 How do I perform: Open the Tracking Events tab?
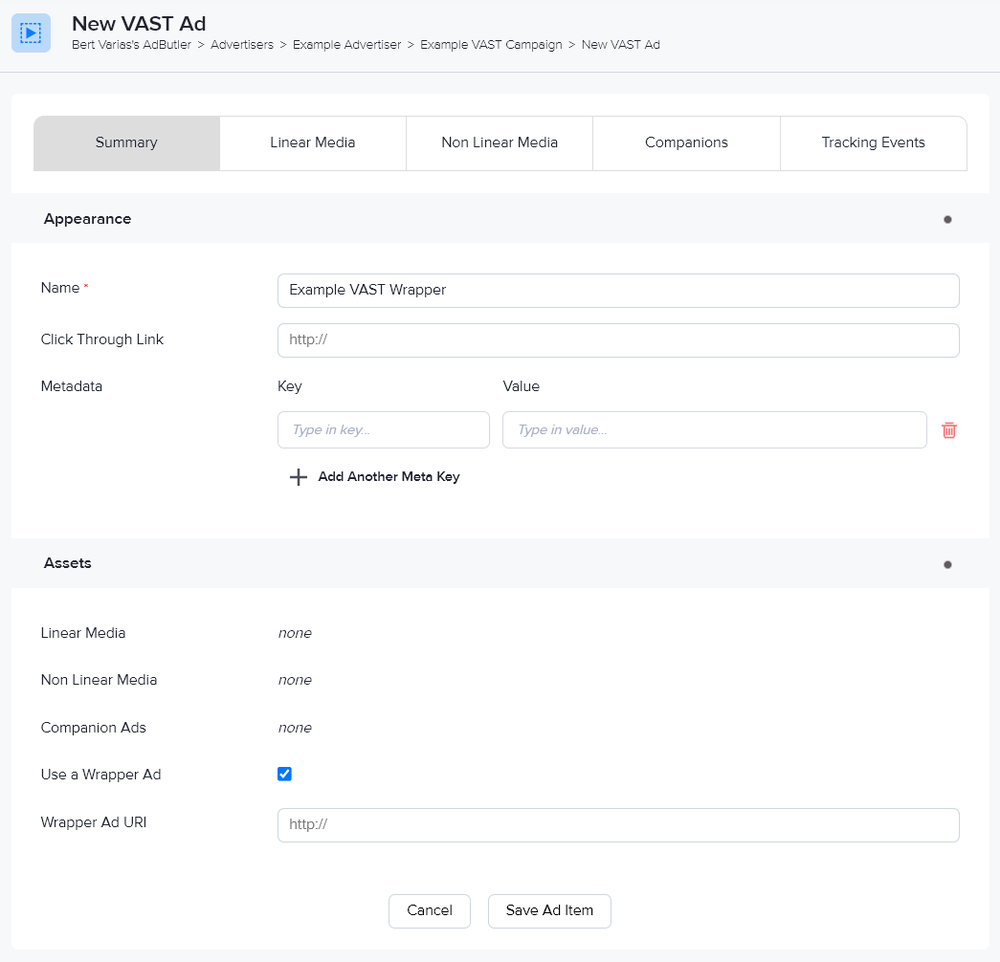pyautogui.click(x=873, y=143)
